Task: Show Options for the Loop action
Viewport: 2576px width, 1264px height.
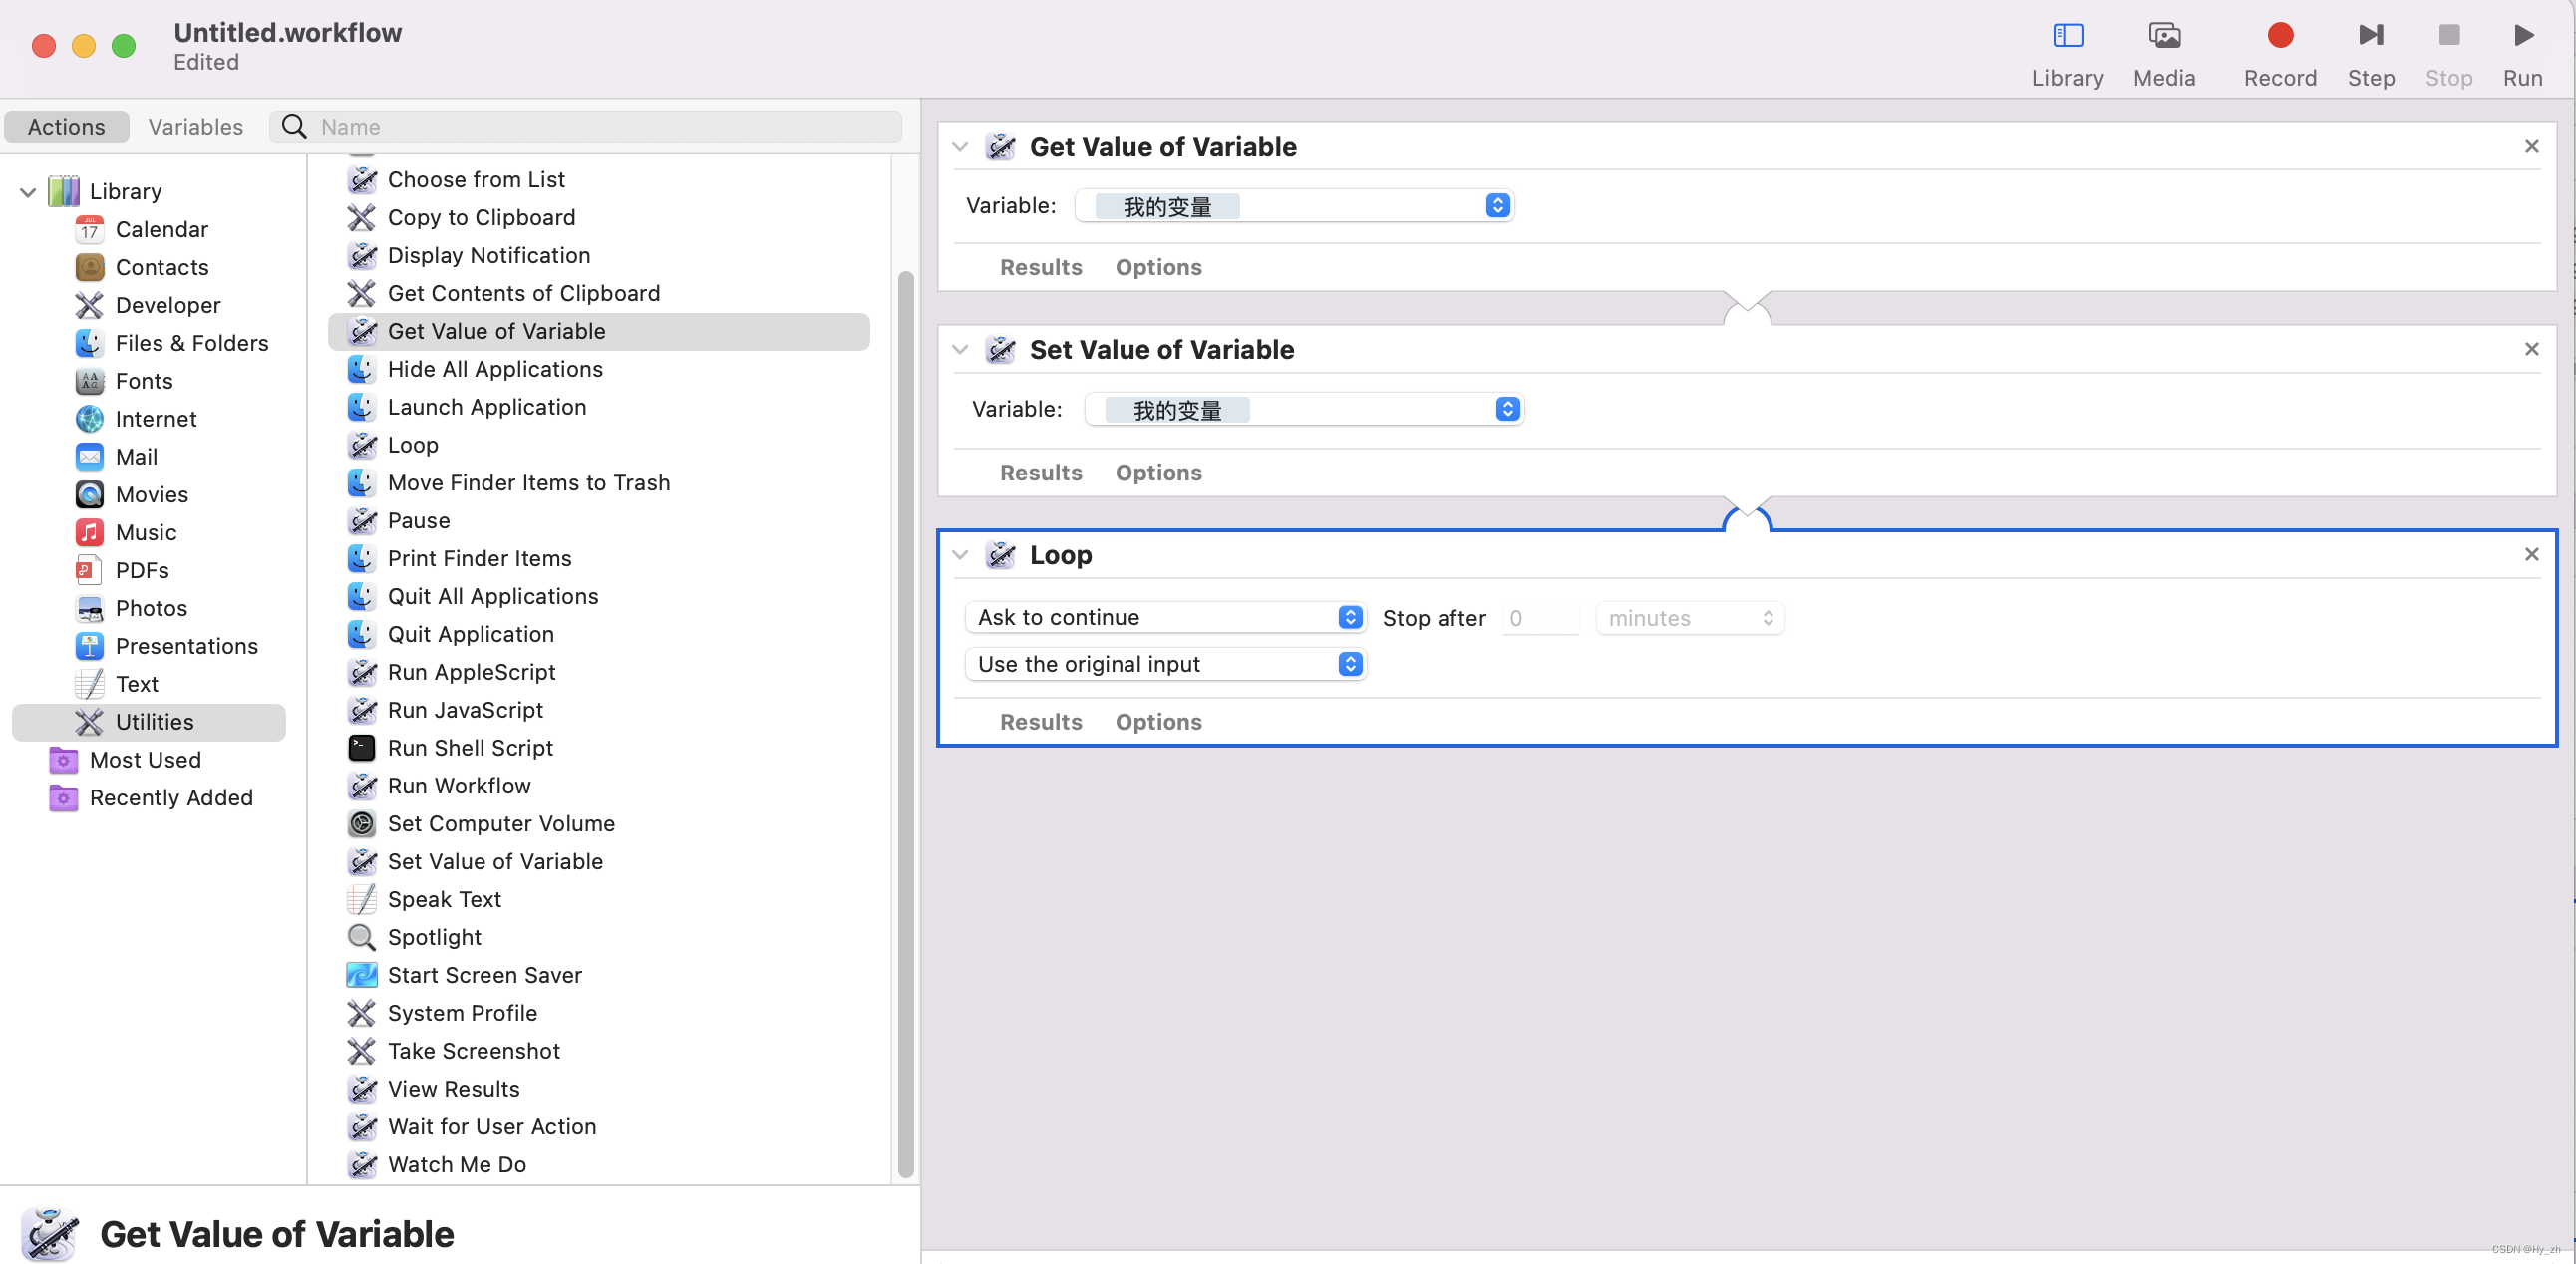Action: (x=1158, y=721)
